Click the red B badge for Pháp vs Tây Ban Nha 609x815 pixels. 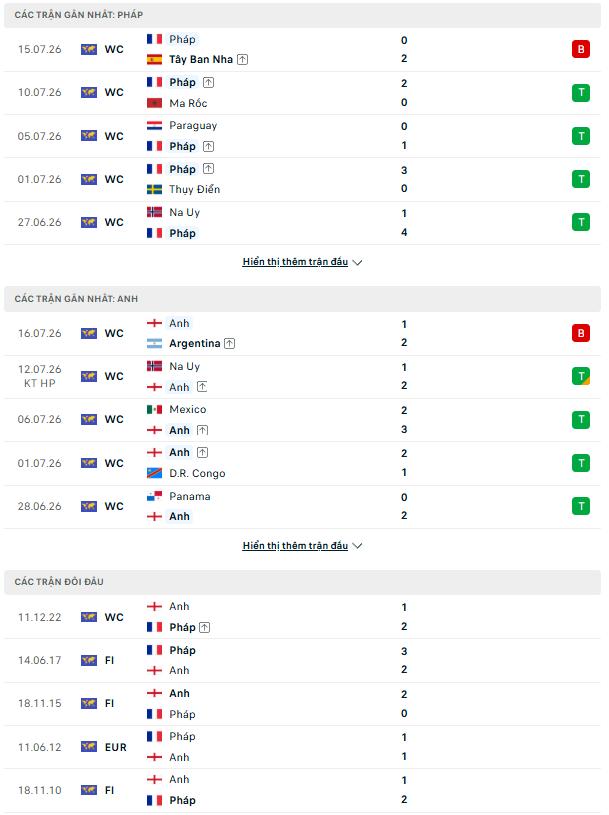(580, 49)
